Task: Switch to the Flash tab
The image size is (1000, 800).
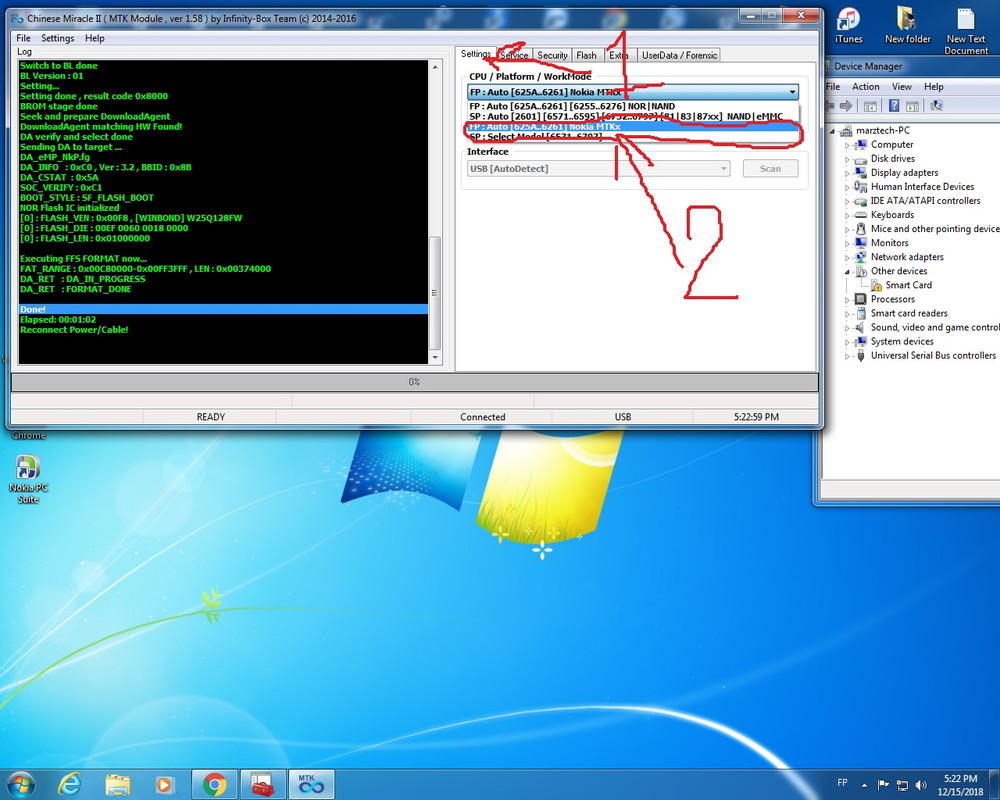Action: click(x=586, y=56)
